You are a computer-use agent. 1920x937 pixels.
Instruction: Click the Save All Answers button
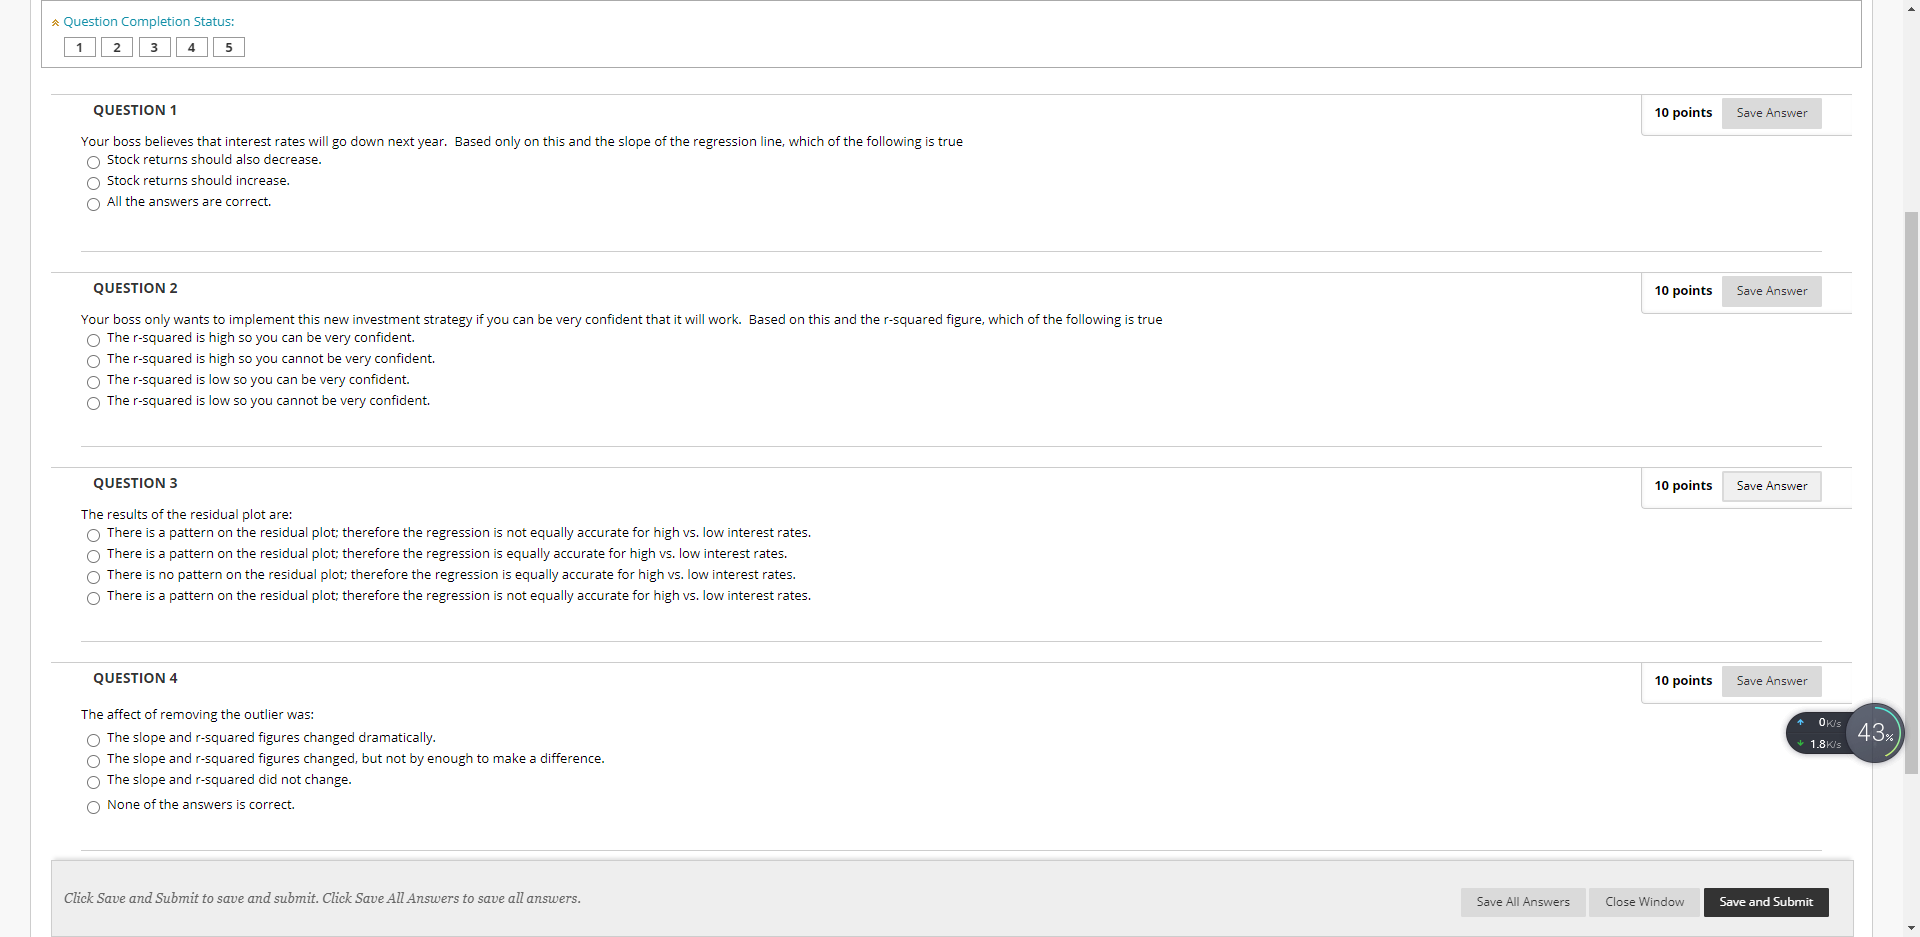point(1522,902)
